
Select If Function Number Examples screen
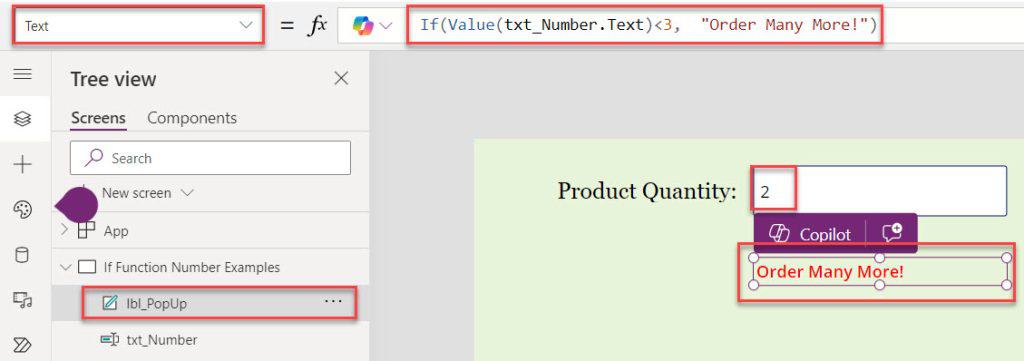192,267
